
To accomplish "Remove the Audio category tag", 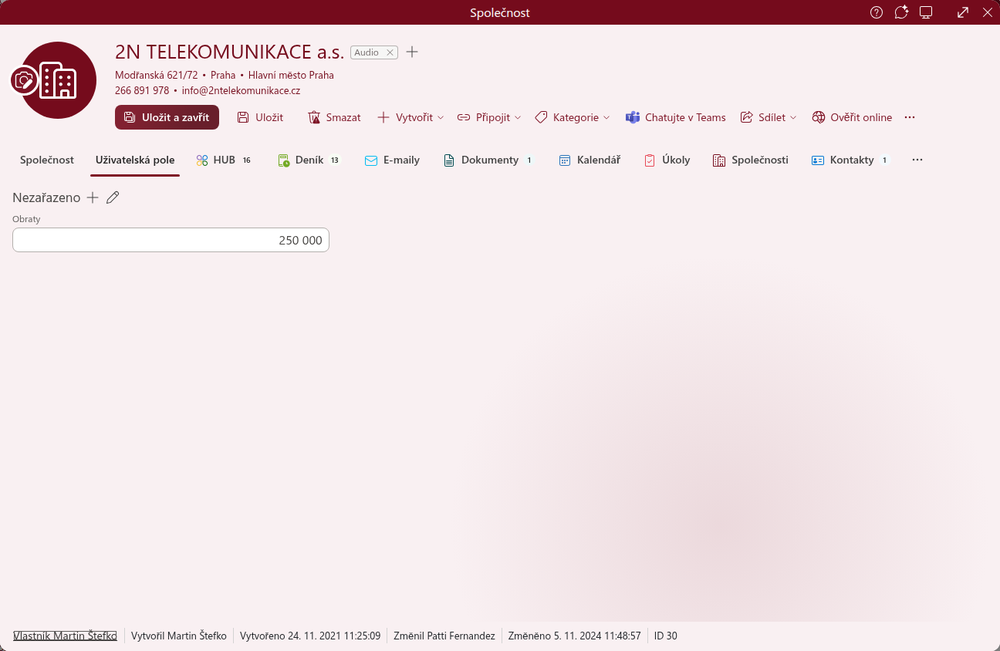I will coord(390,52).
